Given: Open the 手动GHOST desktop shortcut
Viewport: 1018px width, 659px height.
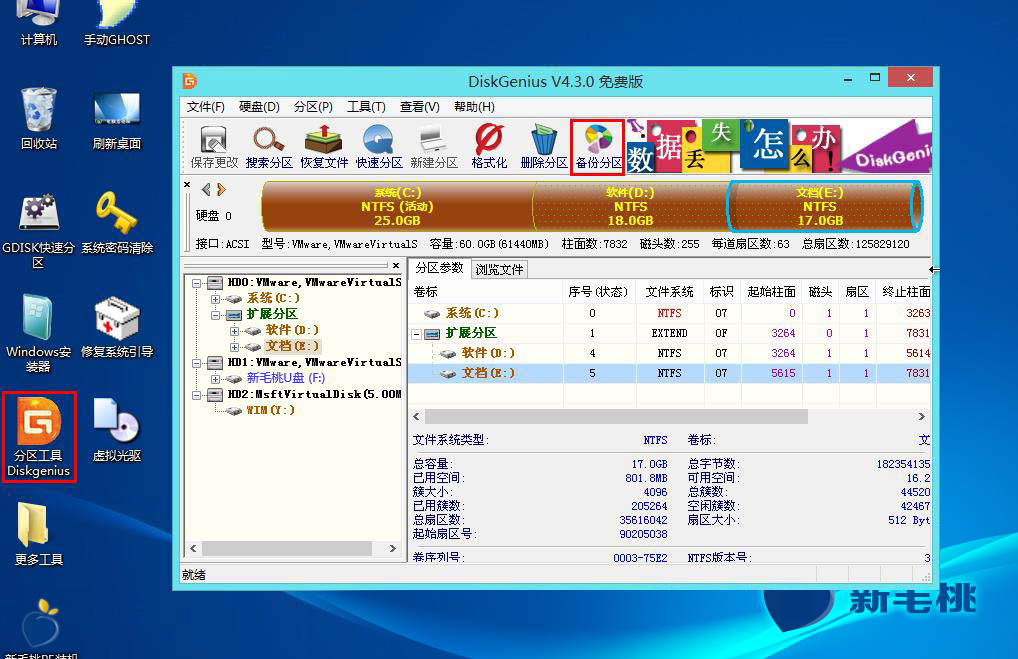Looking at the screenshot, I should [117, 24].
